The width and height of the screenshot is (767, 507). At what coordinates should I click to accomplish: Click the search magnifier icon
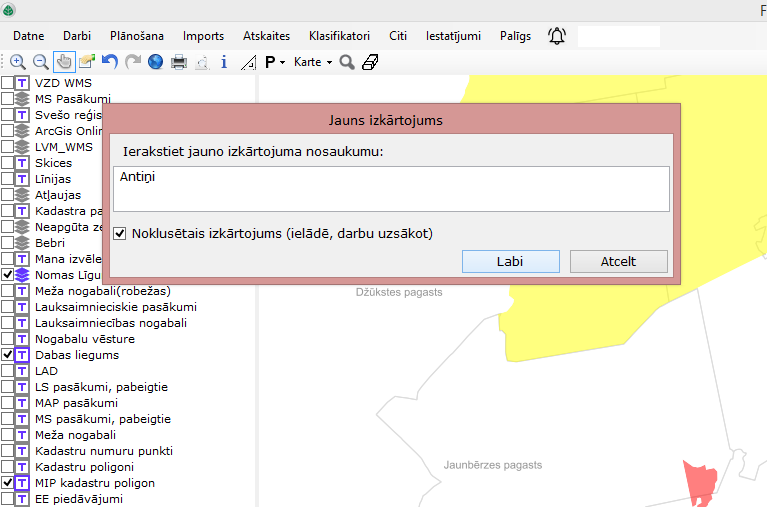(347, 62)
